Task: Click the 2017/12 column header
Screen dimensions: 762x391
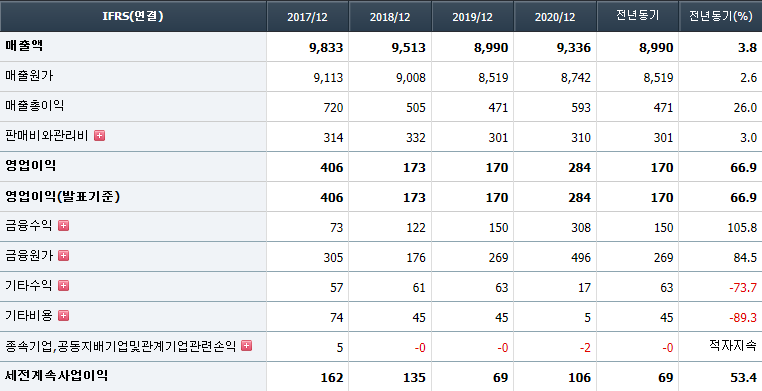Action: [308, 16]
